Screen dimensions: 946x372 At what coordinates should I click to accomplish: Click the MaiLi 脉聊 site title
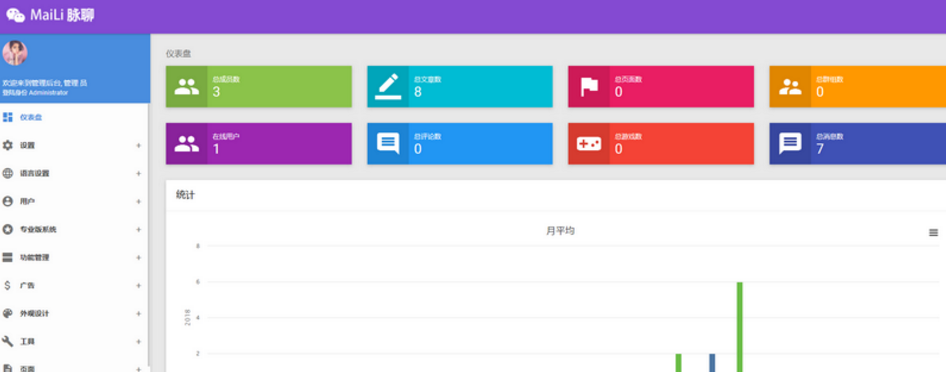[x=62, y=16]
